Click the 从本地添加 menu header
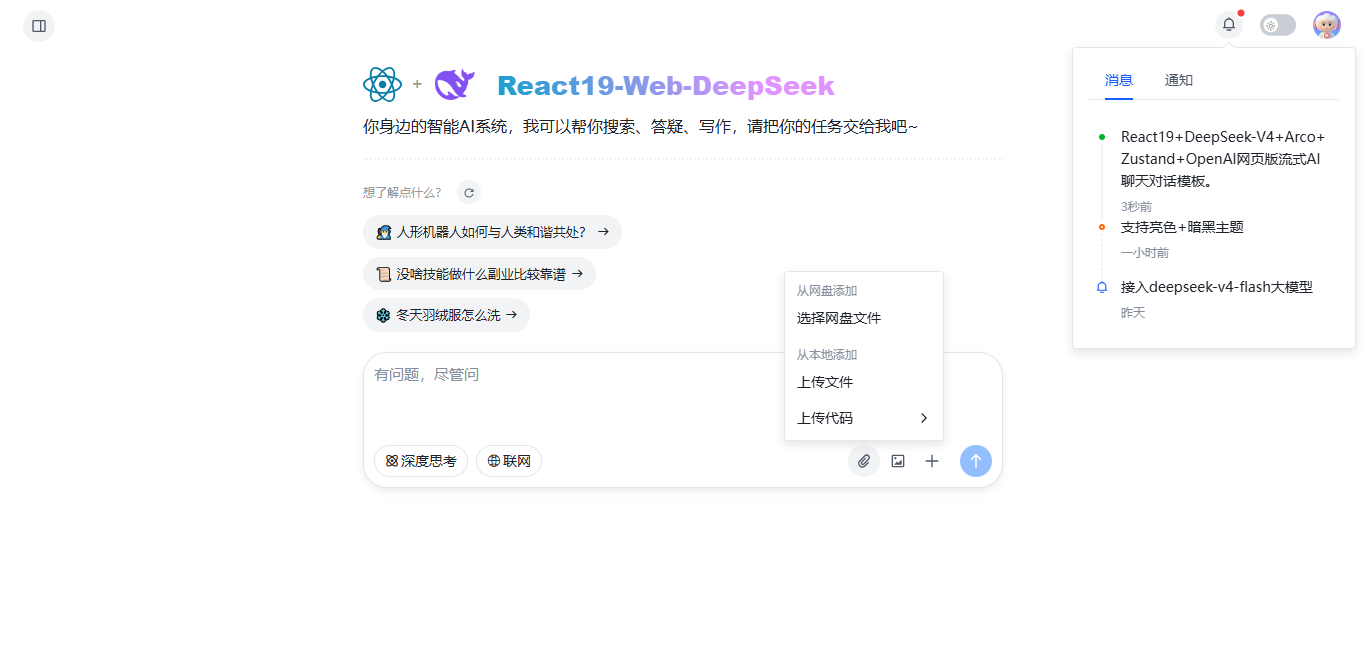Screen dimensions: 1366x651 coord(827,355)
